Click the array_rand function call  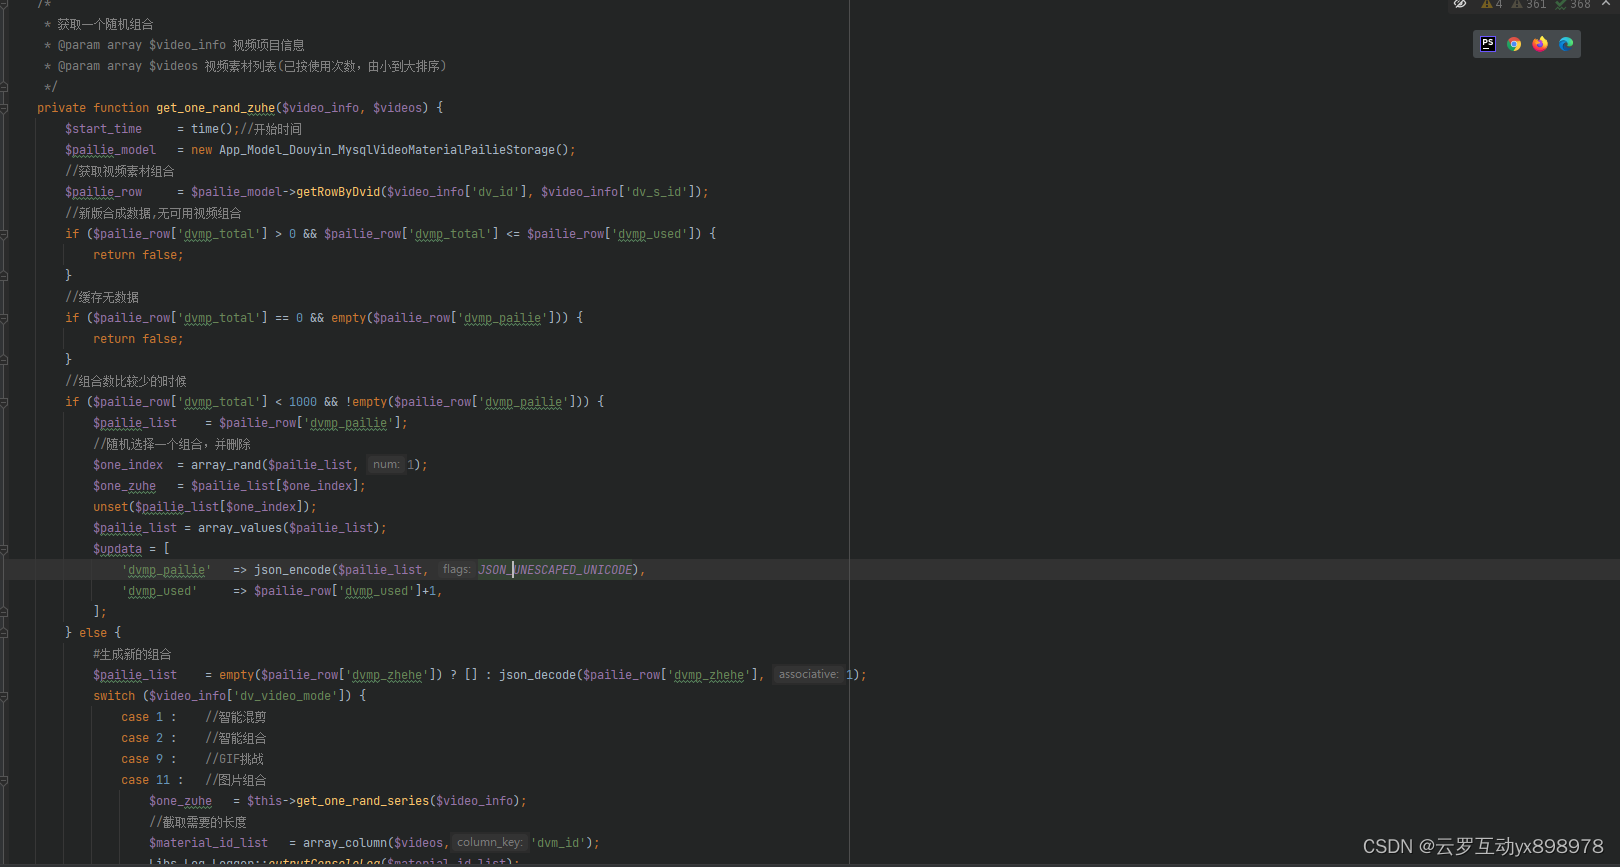[x=226, y=465]
